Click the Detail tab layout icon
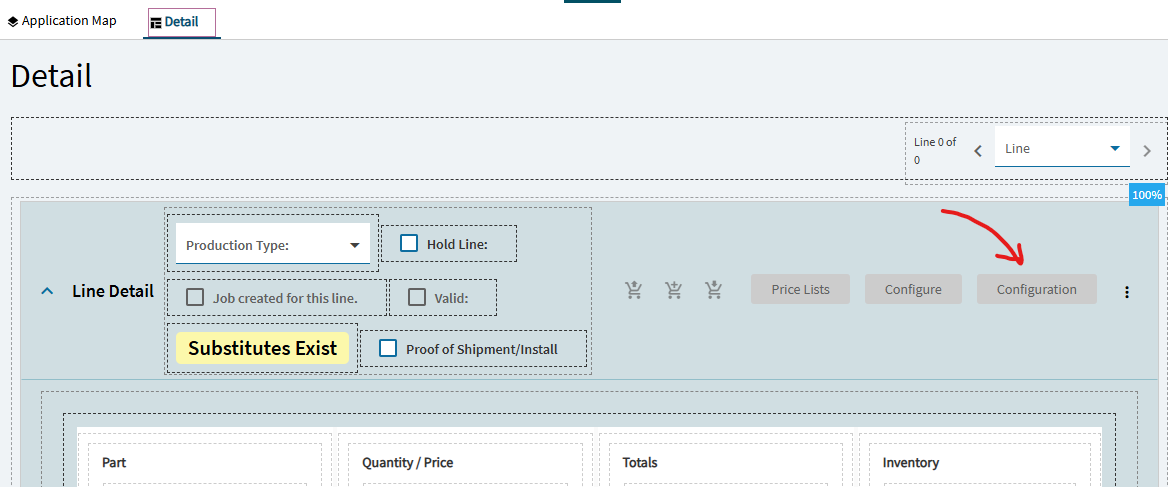Viewport: 1168px width, 487px height. 156,22
